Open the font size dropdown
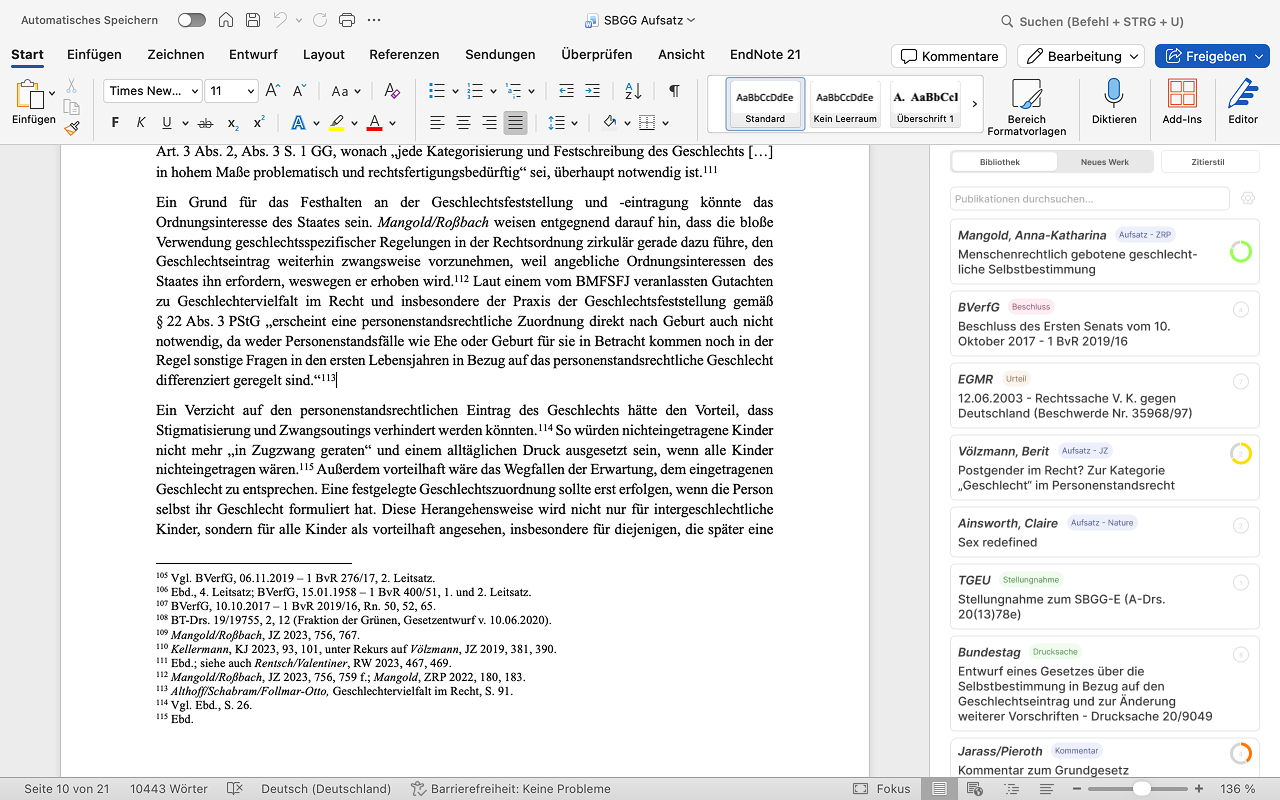The width and height of the screenshot is (1280, 800). pos(249,91)
